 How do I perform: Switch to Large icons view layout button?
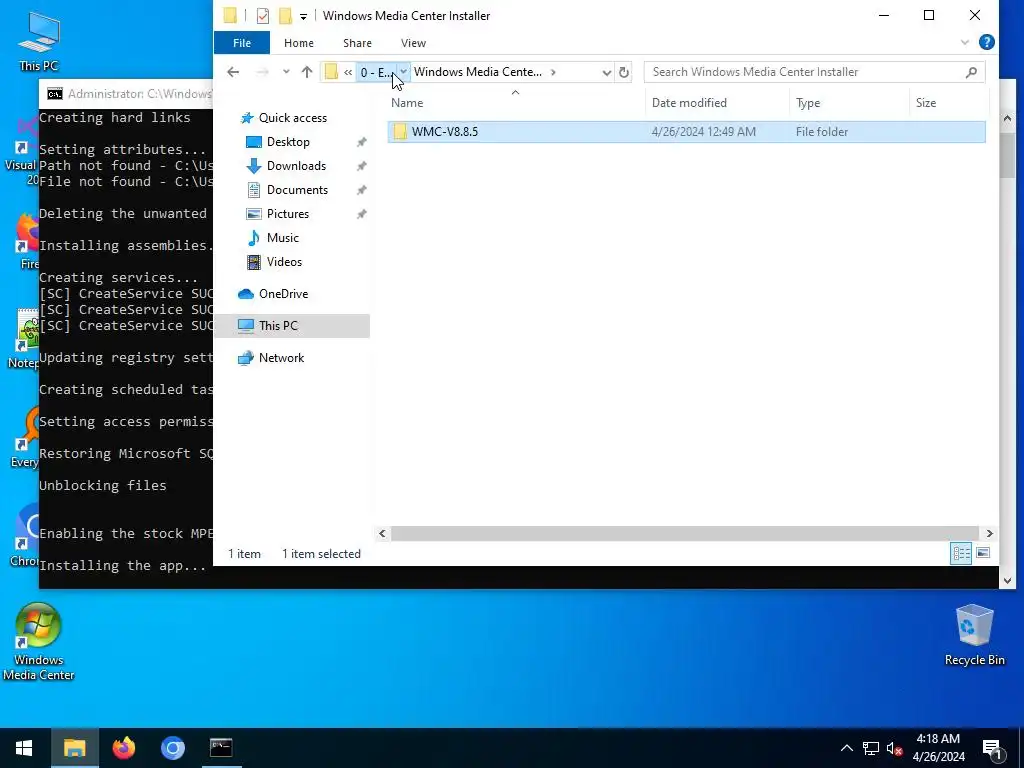983,554
